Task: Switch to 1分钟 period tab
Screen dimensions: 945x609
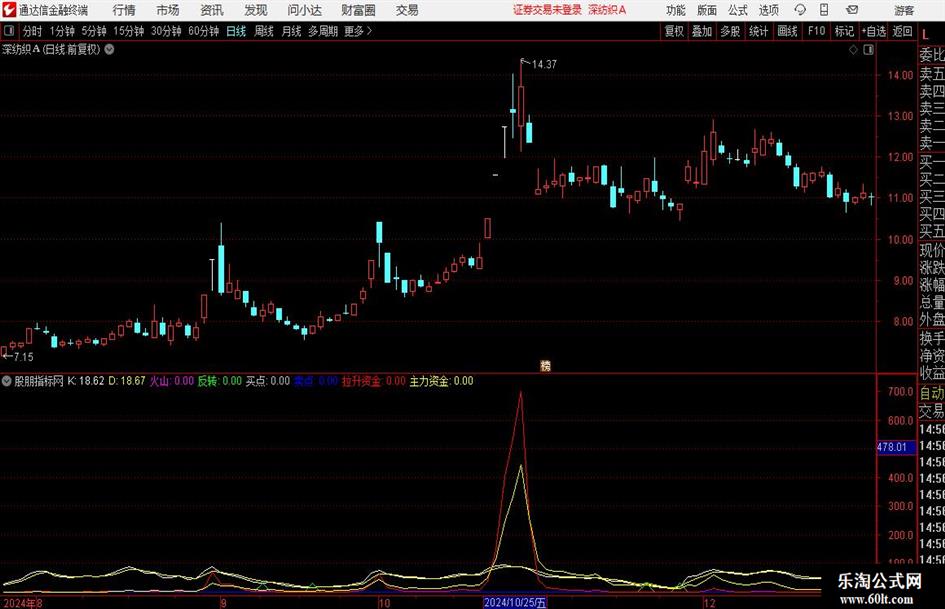Action: click(62, 31)
